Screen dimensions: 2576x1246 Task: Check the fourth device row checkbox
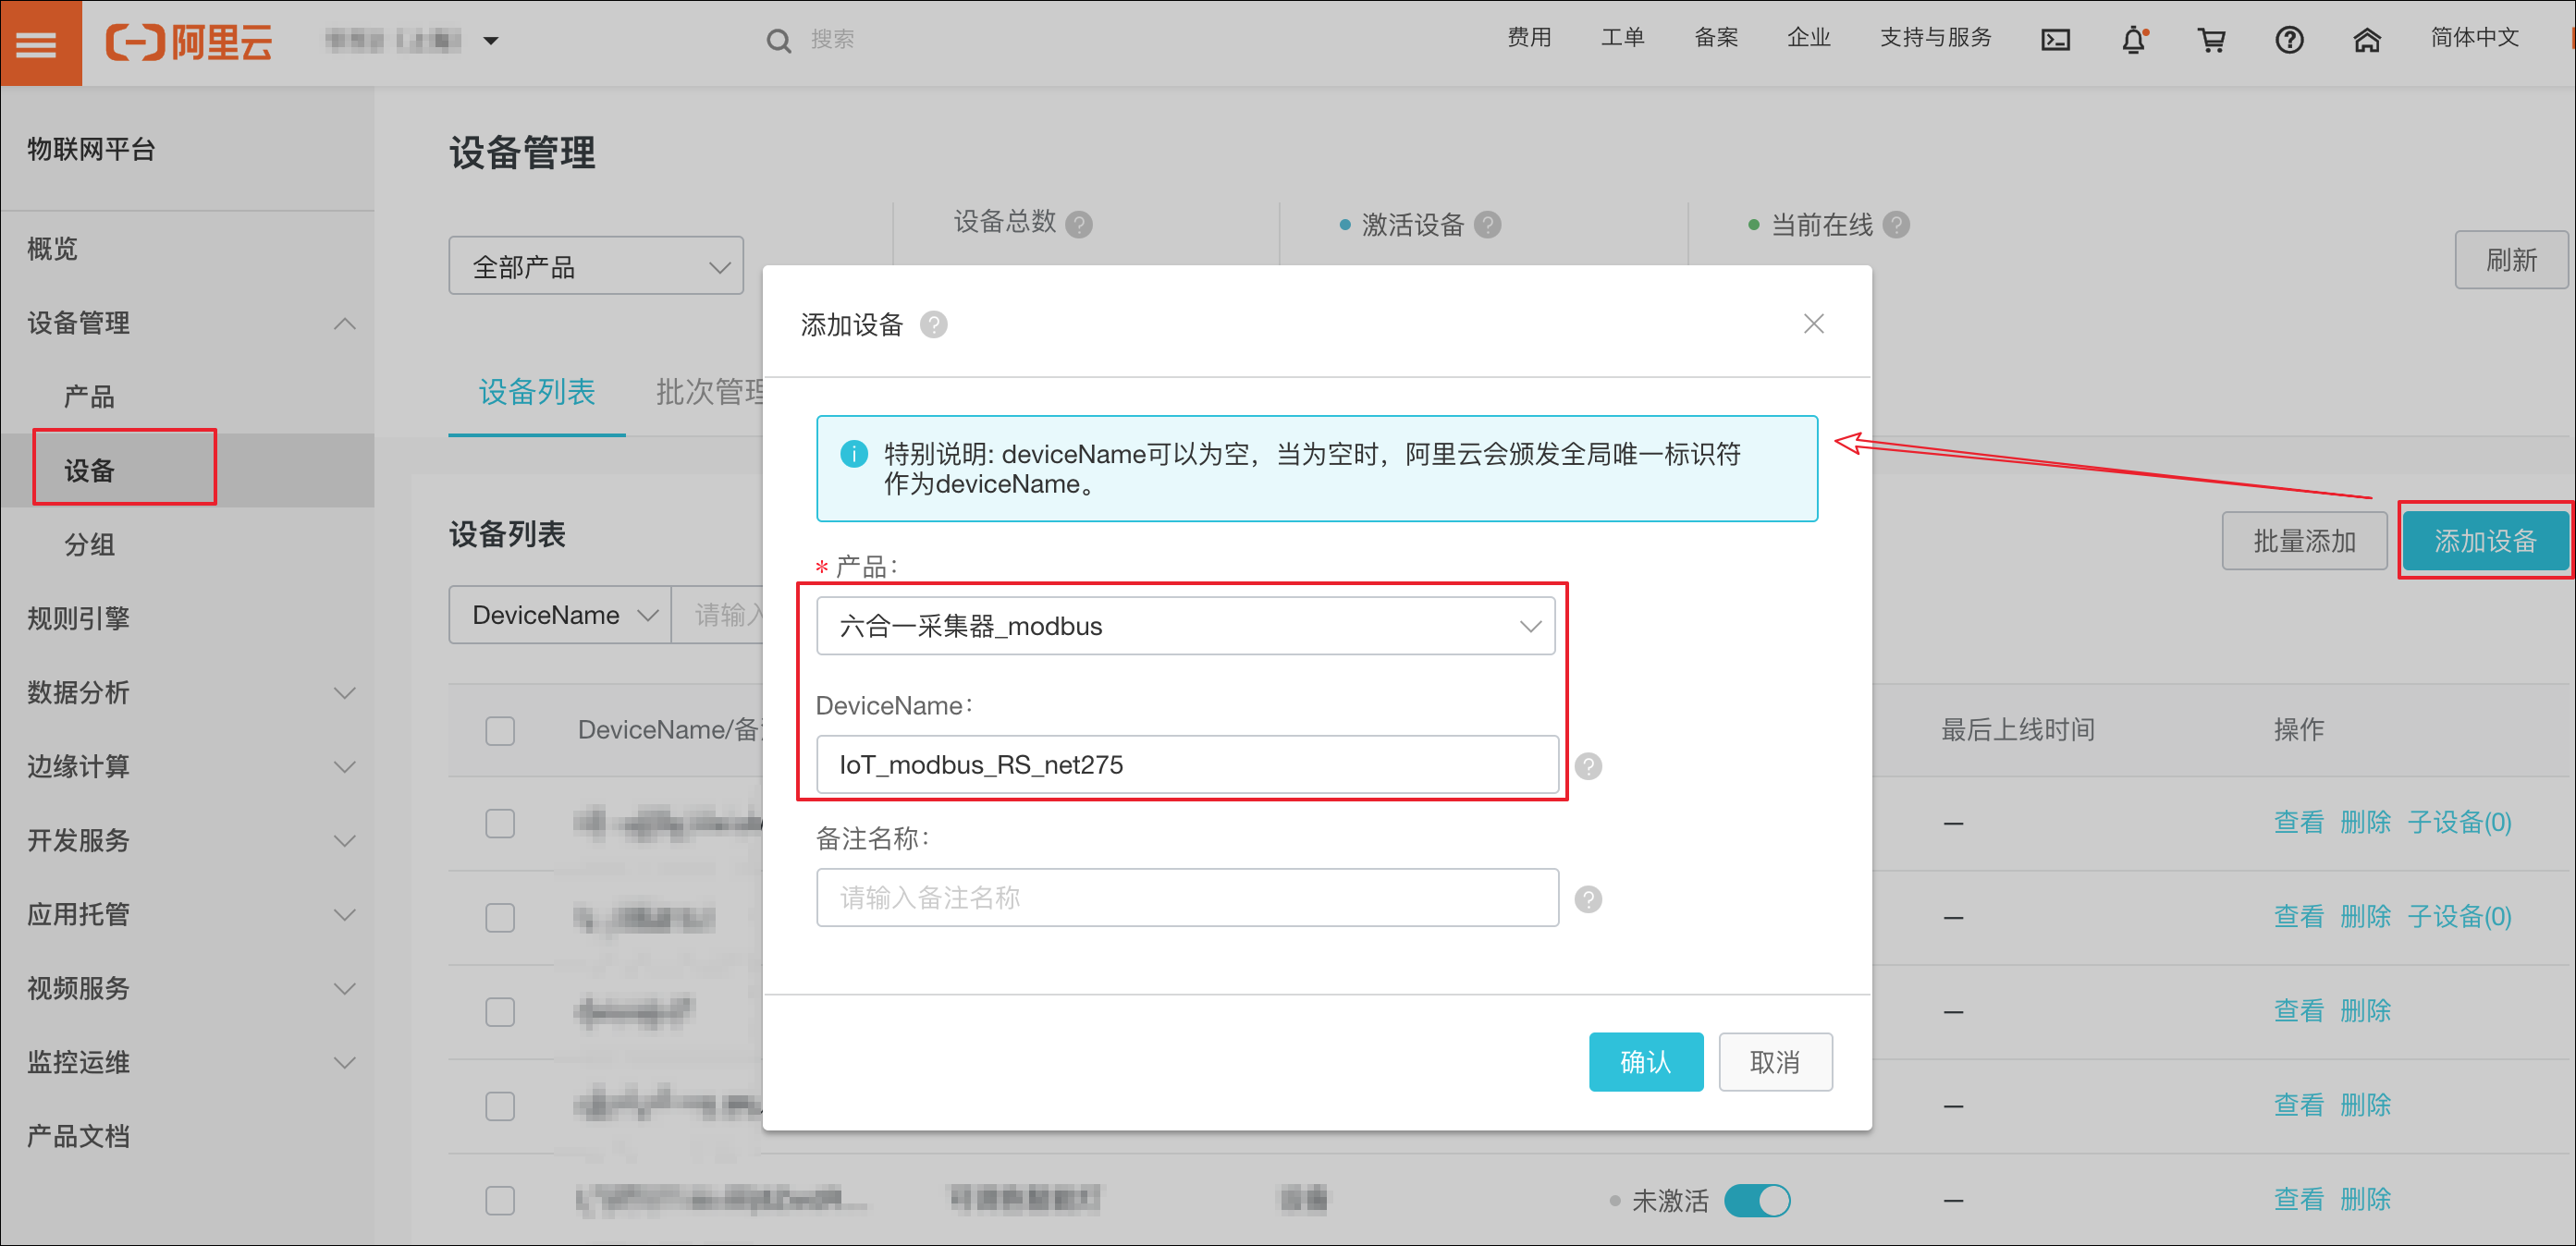(x=500, y=1105)
